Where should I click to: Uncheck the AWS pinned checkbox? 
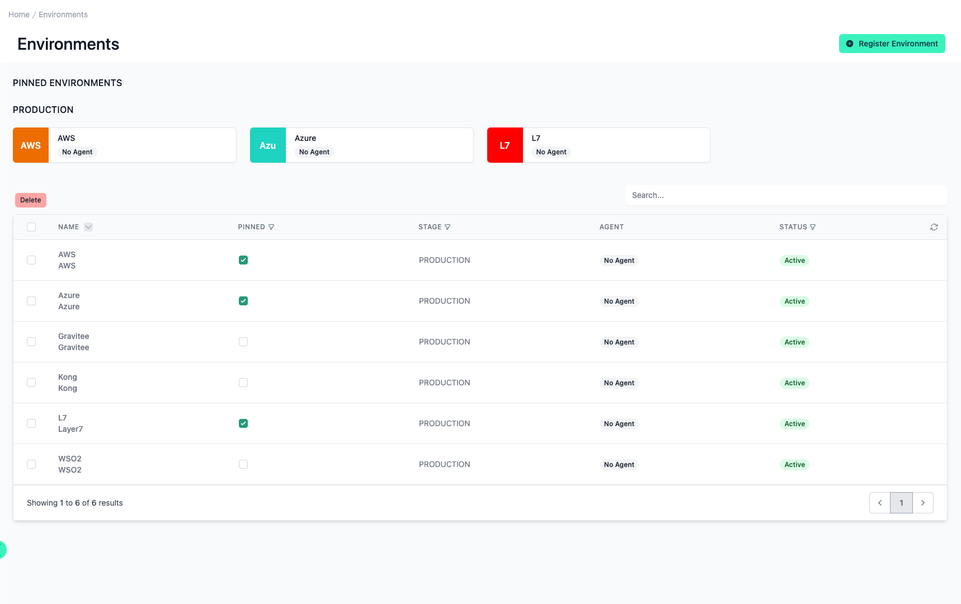click(x=243, y=259)
